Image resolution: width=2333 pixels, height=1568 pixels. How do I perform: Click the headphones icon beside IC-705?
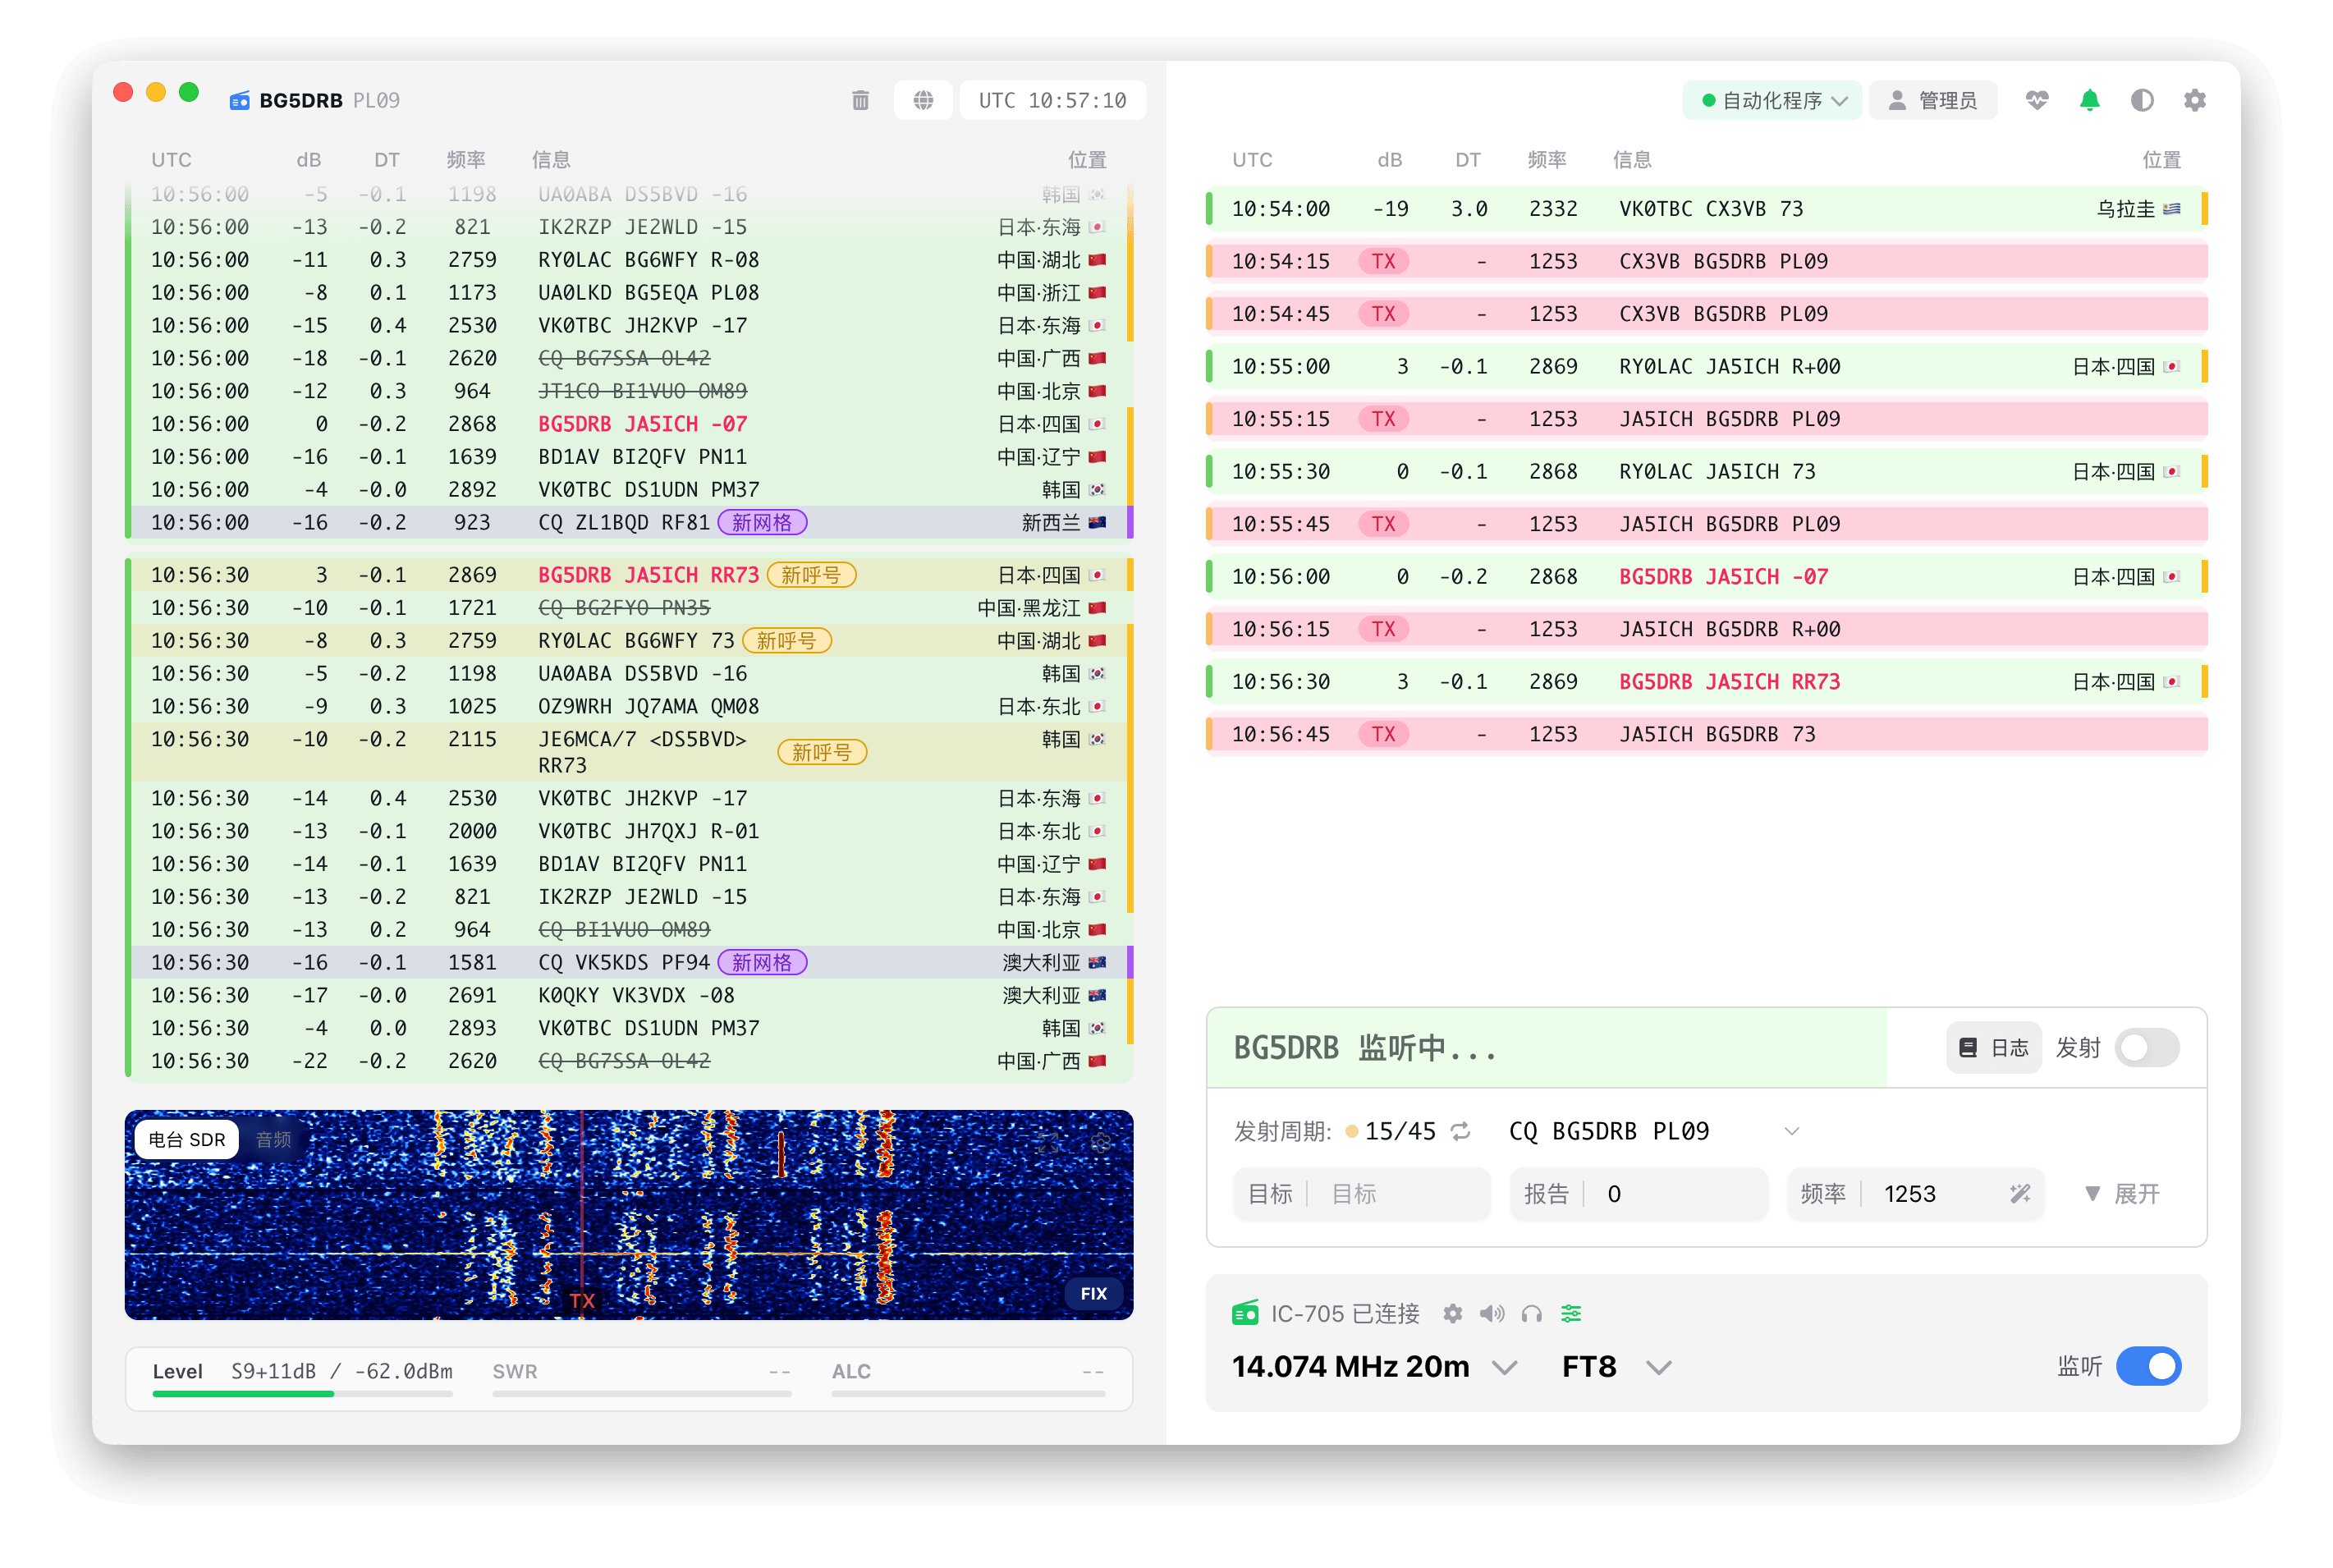click(x=1531, y=1314)
